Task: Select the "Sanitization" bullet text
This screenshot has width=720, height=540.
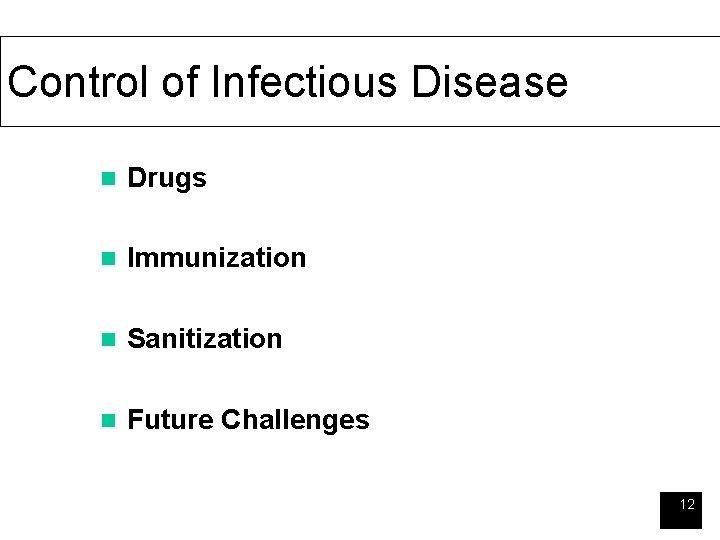Action: click(x=205, y=339)
